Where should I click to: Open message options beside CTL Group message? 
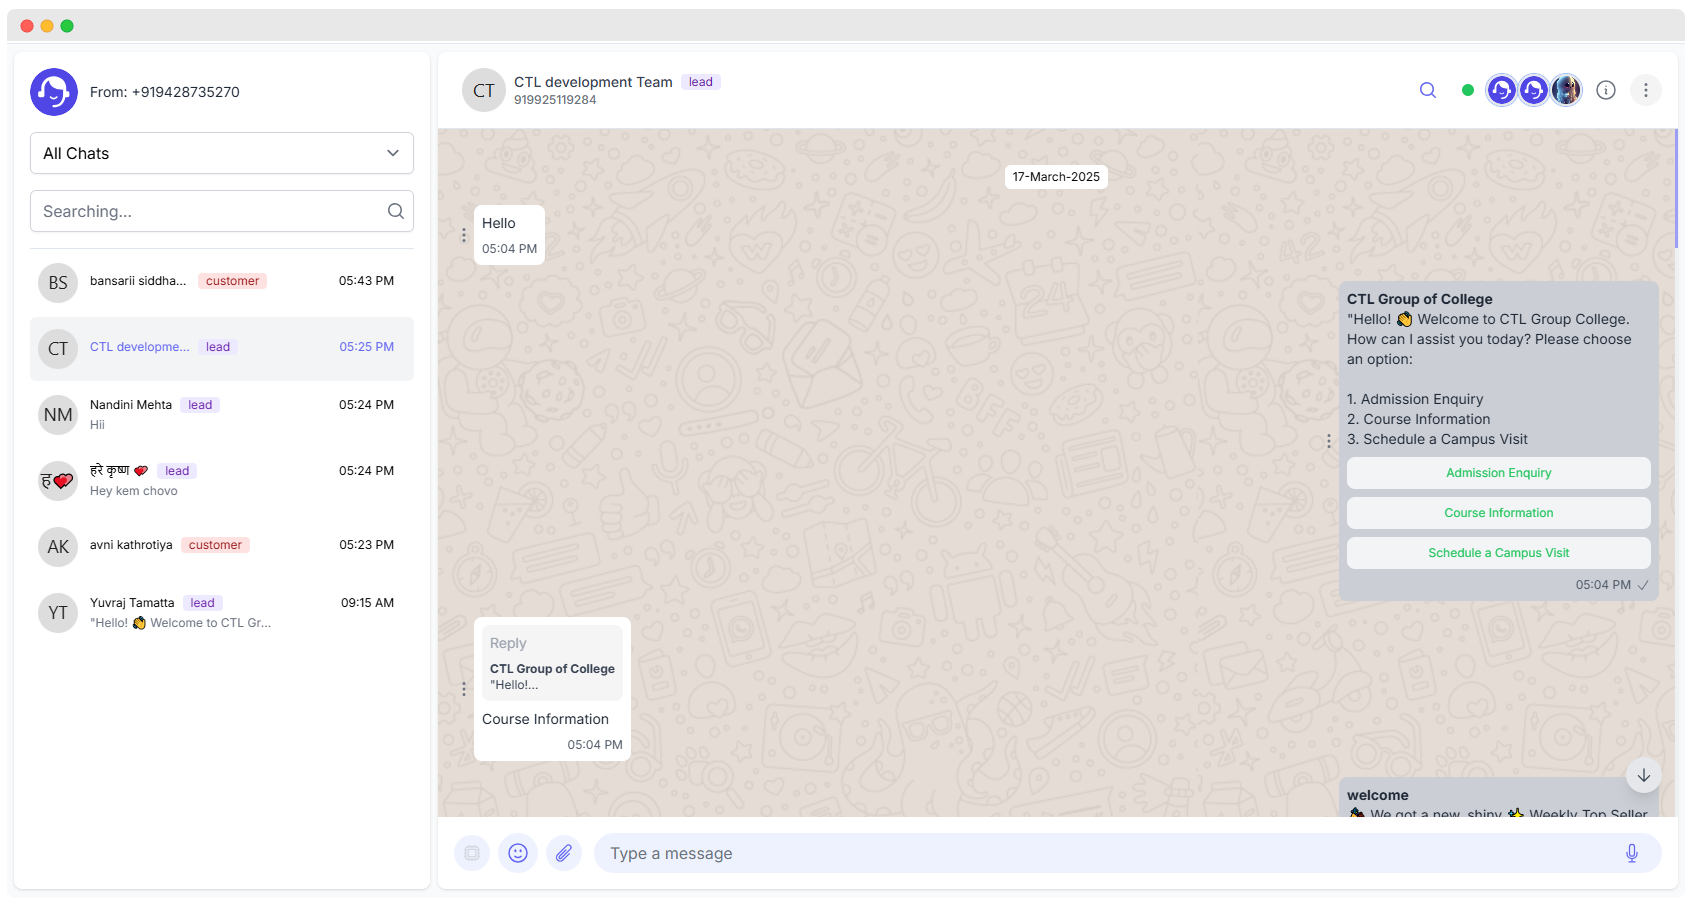pyautogui.click(x=1328, y=441)
